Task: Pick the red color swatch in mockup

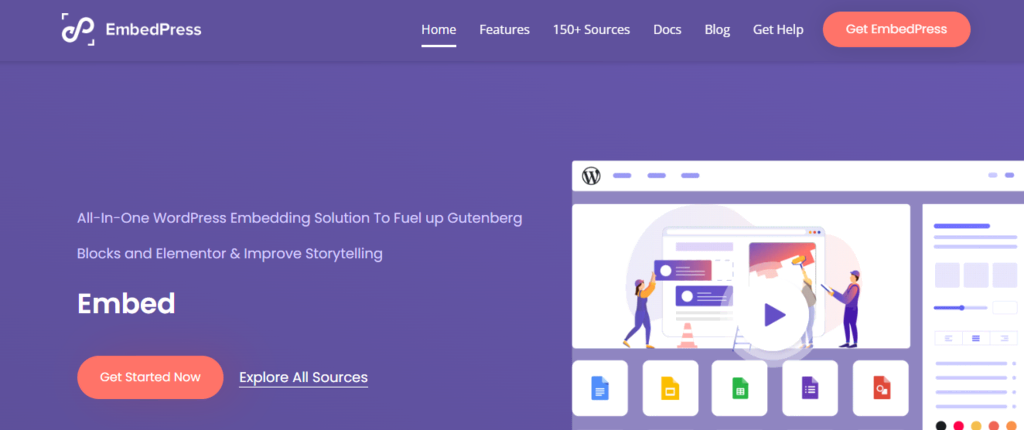Action: (x=958, y=425)
